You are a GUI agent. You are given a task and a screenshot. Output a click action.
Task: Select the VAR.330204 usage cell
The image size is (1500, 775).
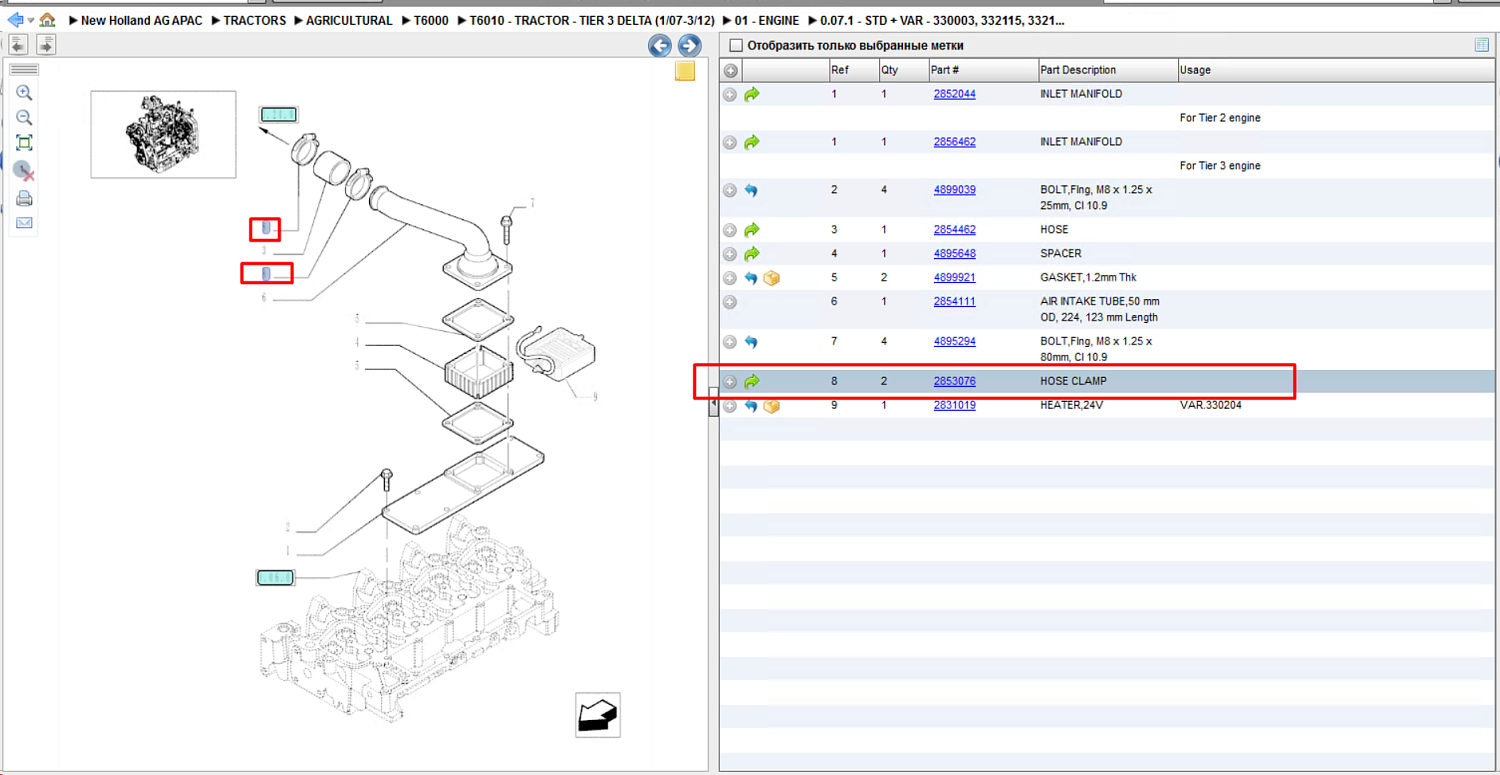pyautogui.click(x=1211, y=406)
